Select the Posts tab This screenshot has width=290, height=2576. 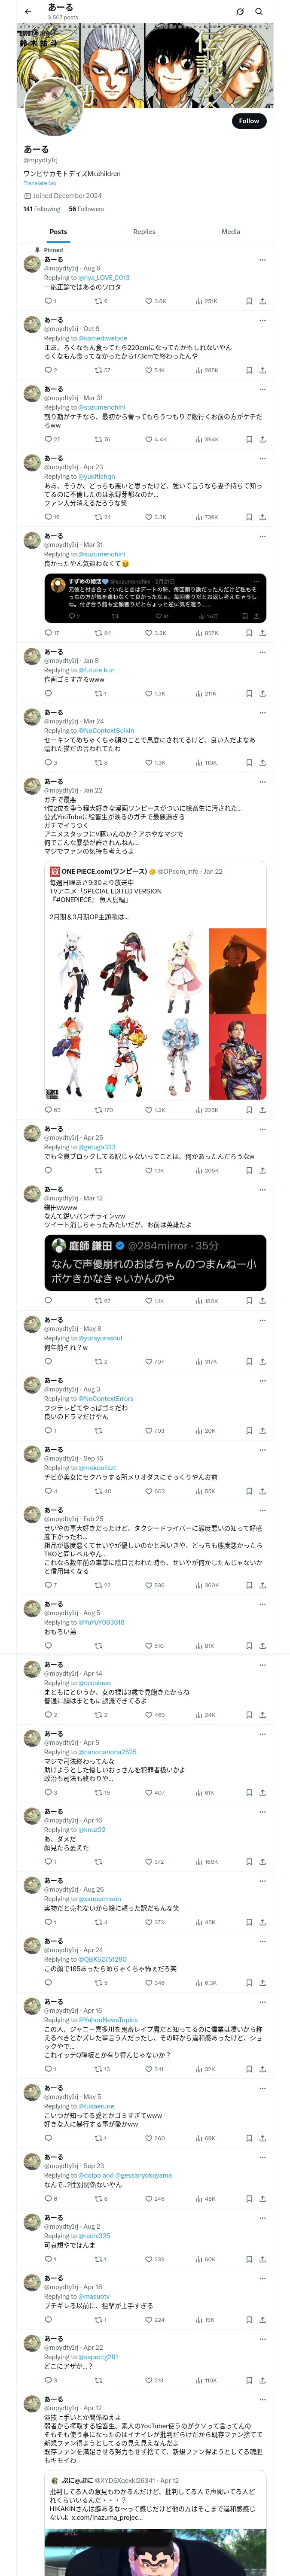click(58, 232)
